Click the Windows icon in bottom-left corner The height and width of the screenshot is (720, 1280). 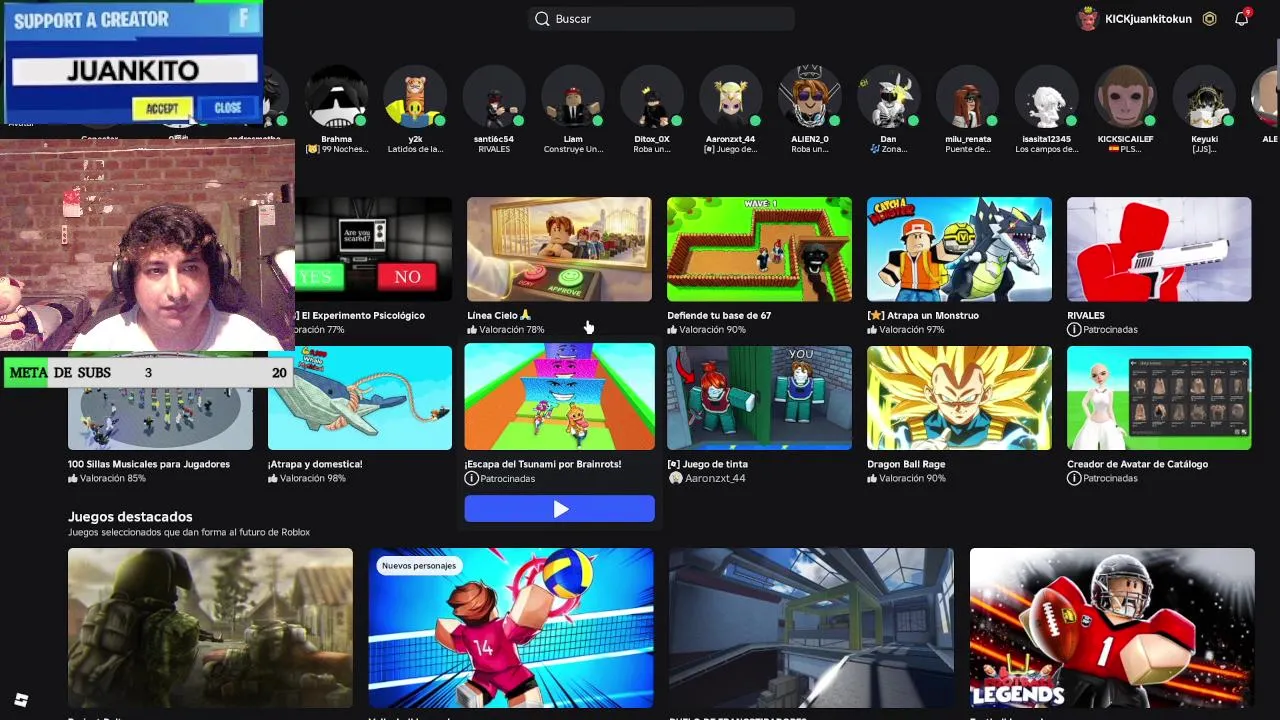21,700
